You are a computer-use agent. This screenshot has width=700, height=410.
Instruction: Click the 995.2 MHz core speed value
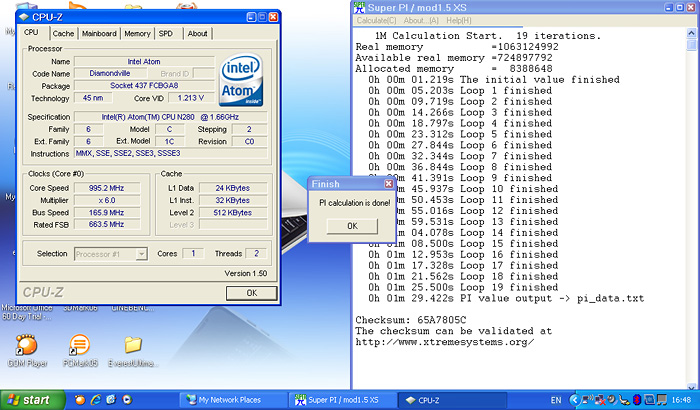[x=107, y=188]
